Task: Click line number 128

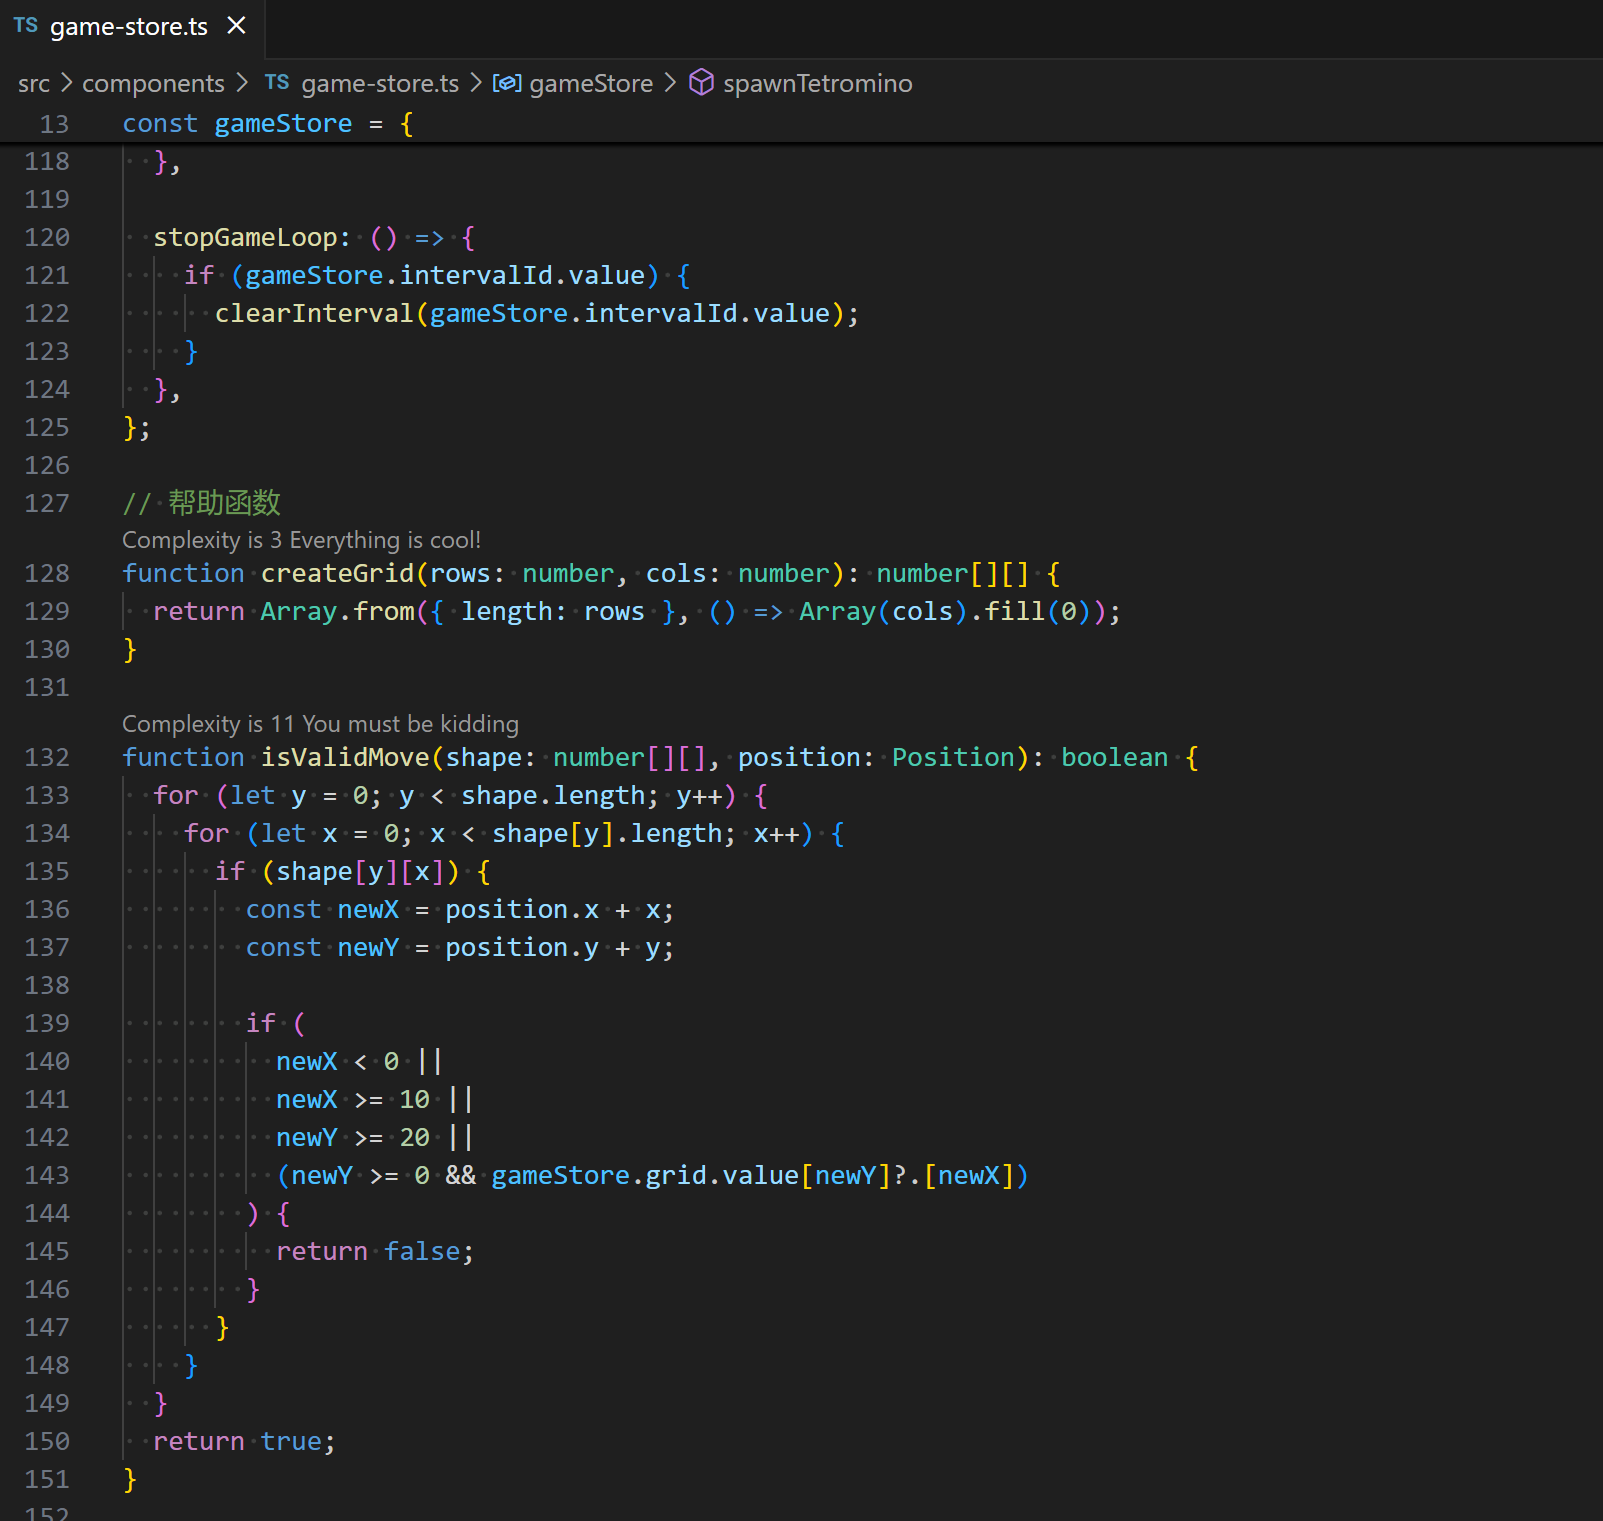Action: click(x=47, y=573)
